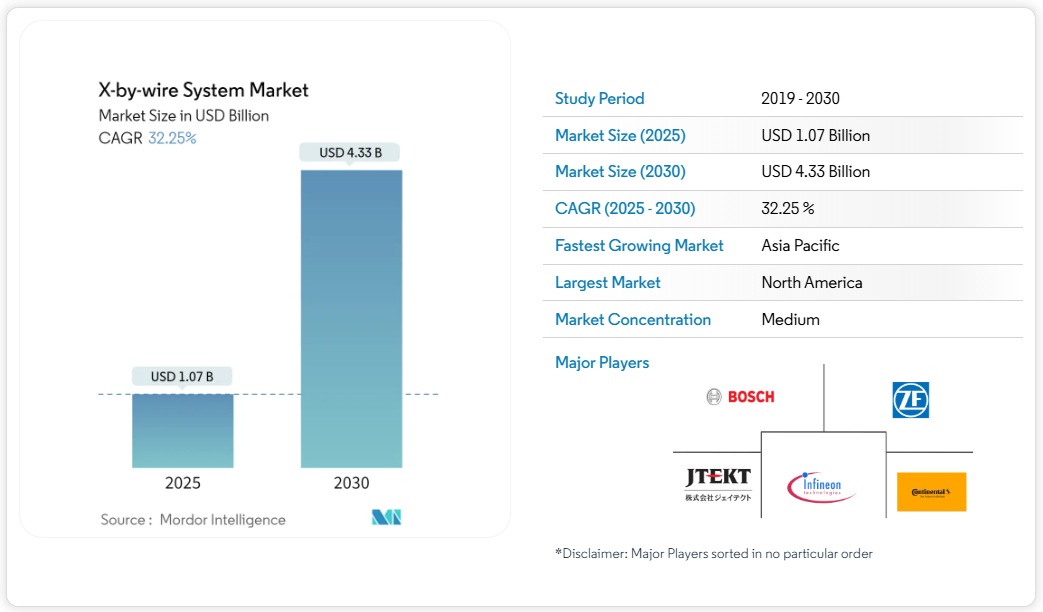Select the 2030 market size bar
The width and height of the screenshot is (1043, 612).
pos(351,318)
